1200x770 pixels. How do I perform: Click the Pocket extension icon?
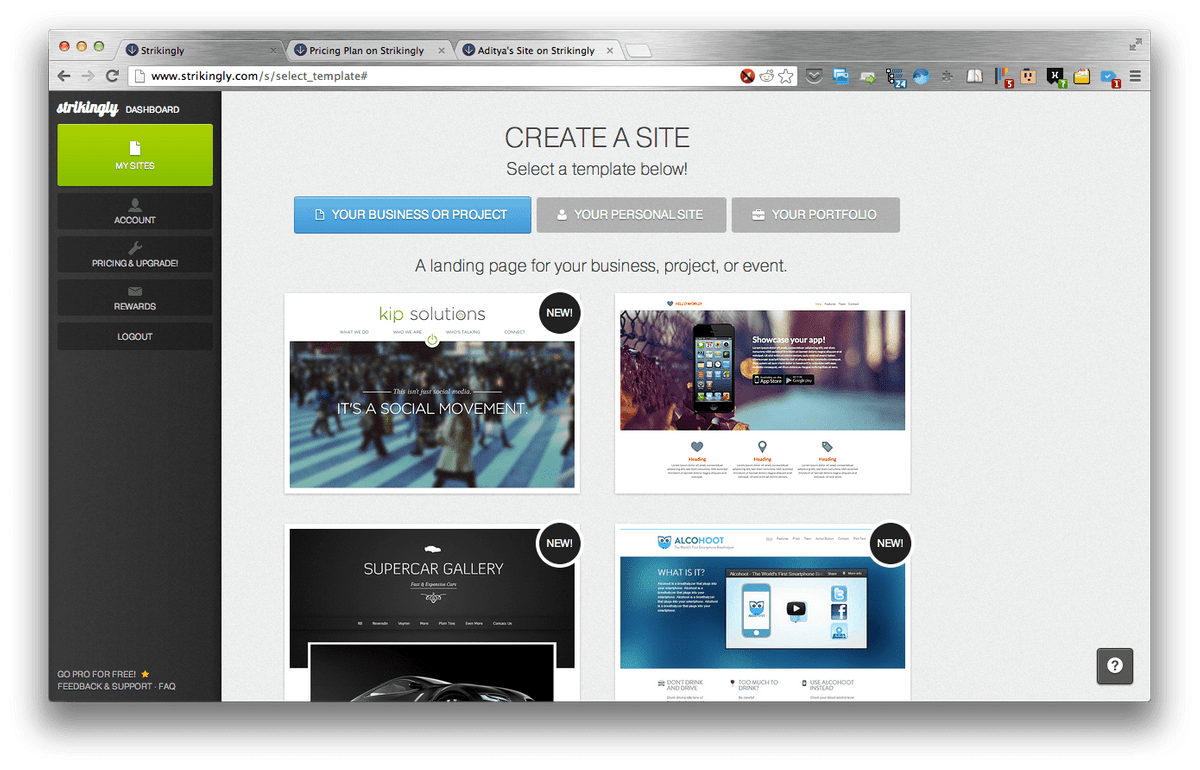815,76
